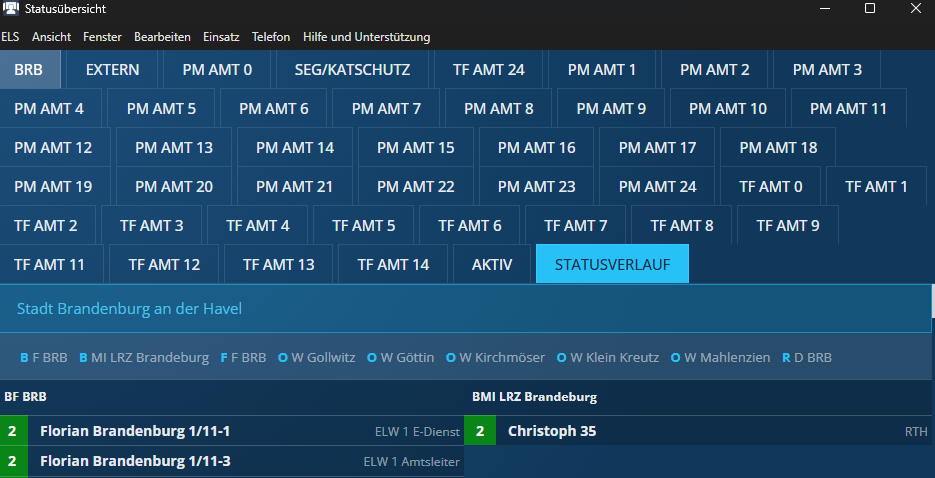Switch to SEG/KATSCHUTZ tab
Viewport: 935px width, 478px height.
(352, 70)
